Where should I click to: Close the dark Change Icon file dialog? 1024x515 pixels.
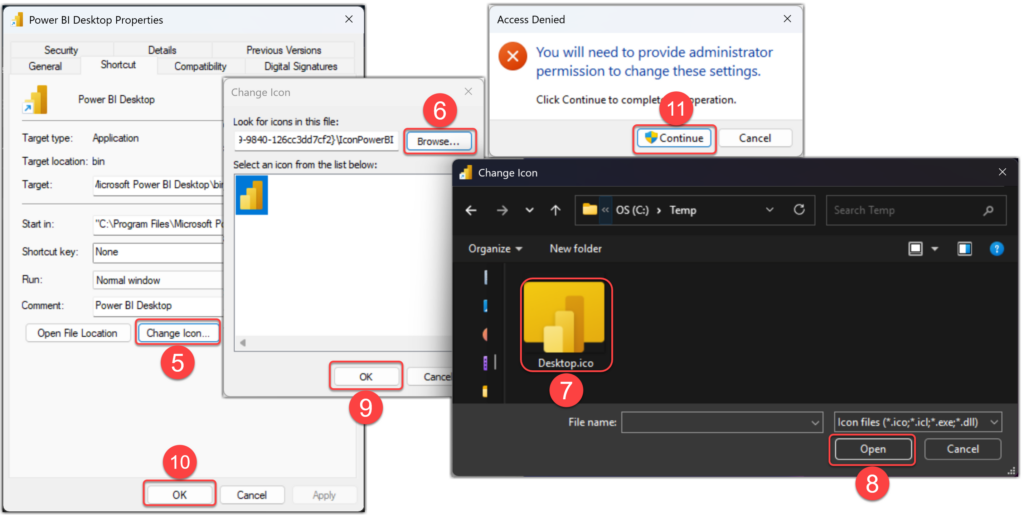(x=1002, y=172)
